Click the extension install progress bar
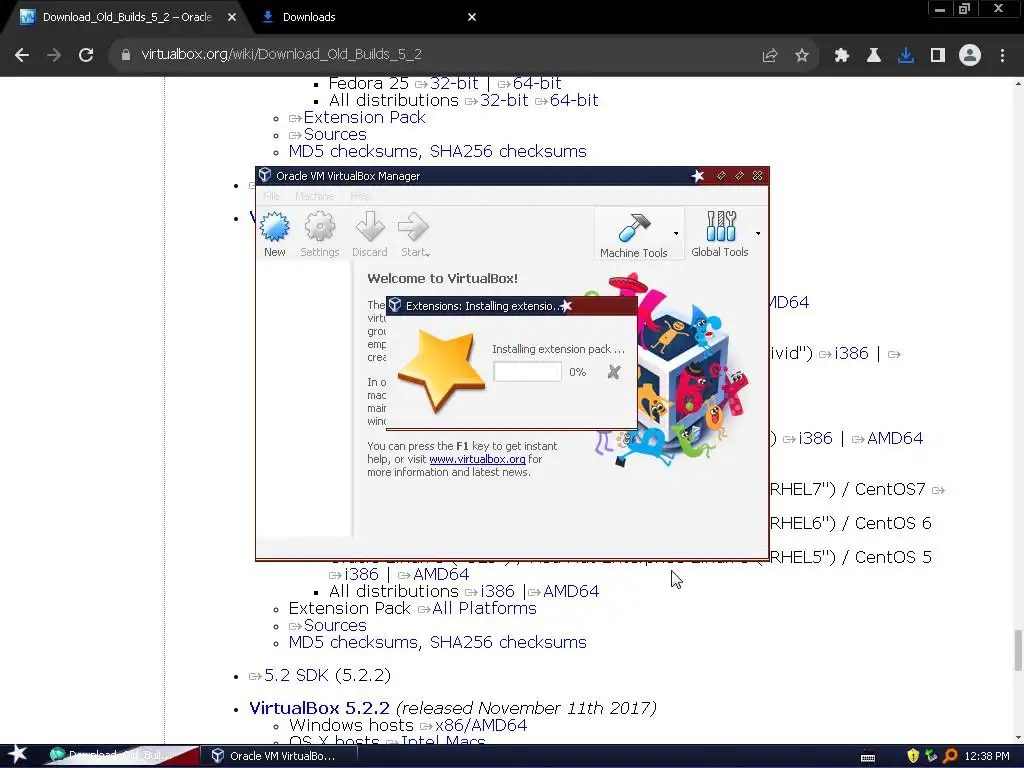 point(528,372)
